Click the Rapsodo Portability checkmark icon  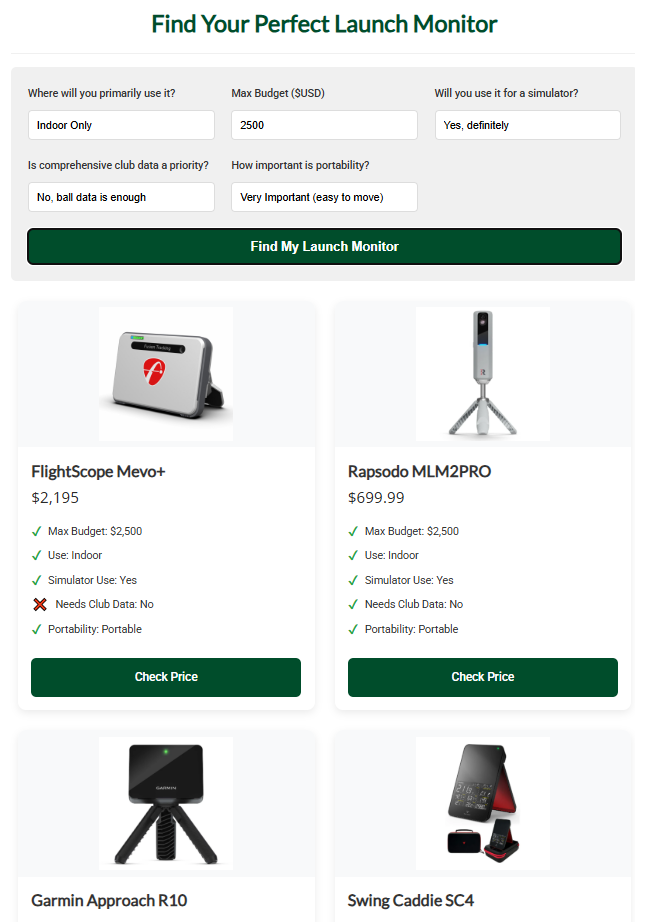point(353,629)
